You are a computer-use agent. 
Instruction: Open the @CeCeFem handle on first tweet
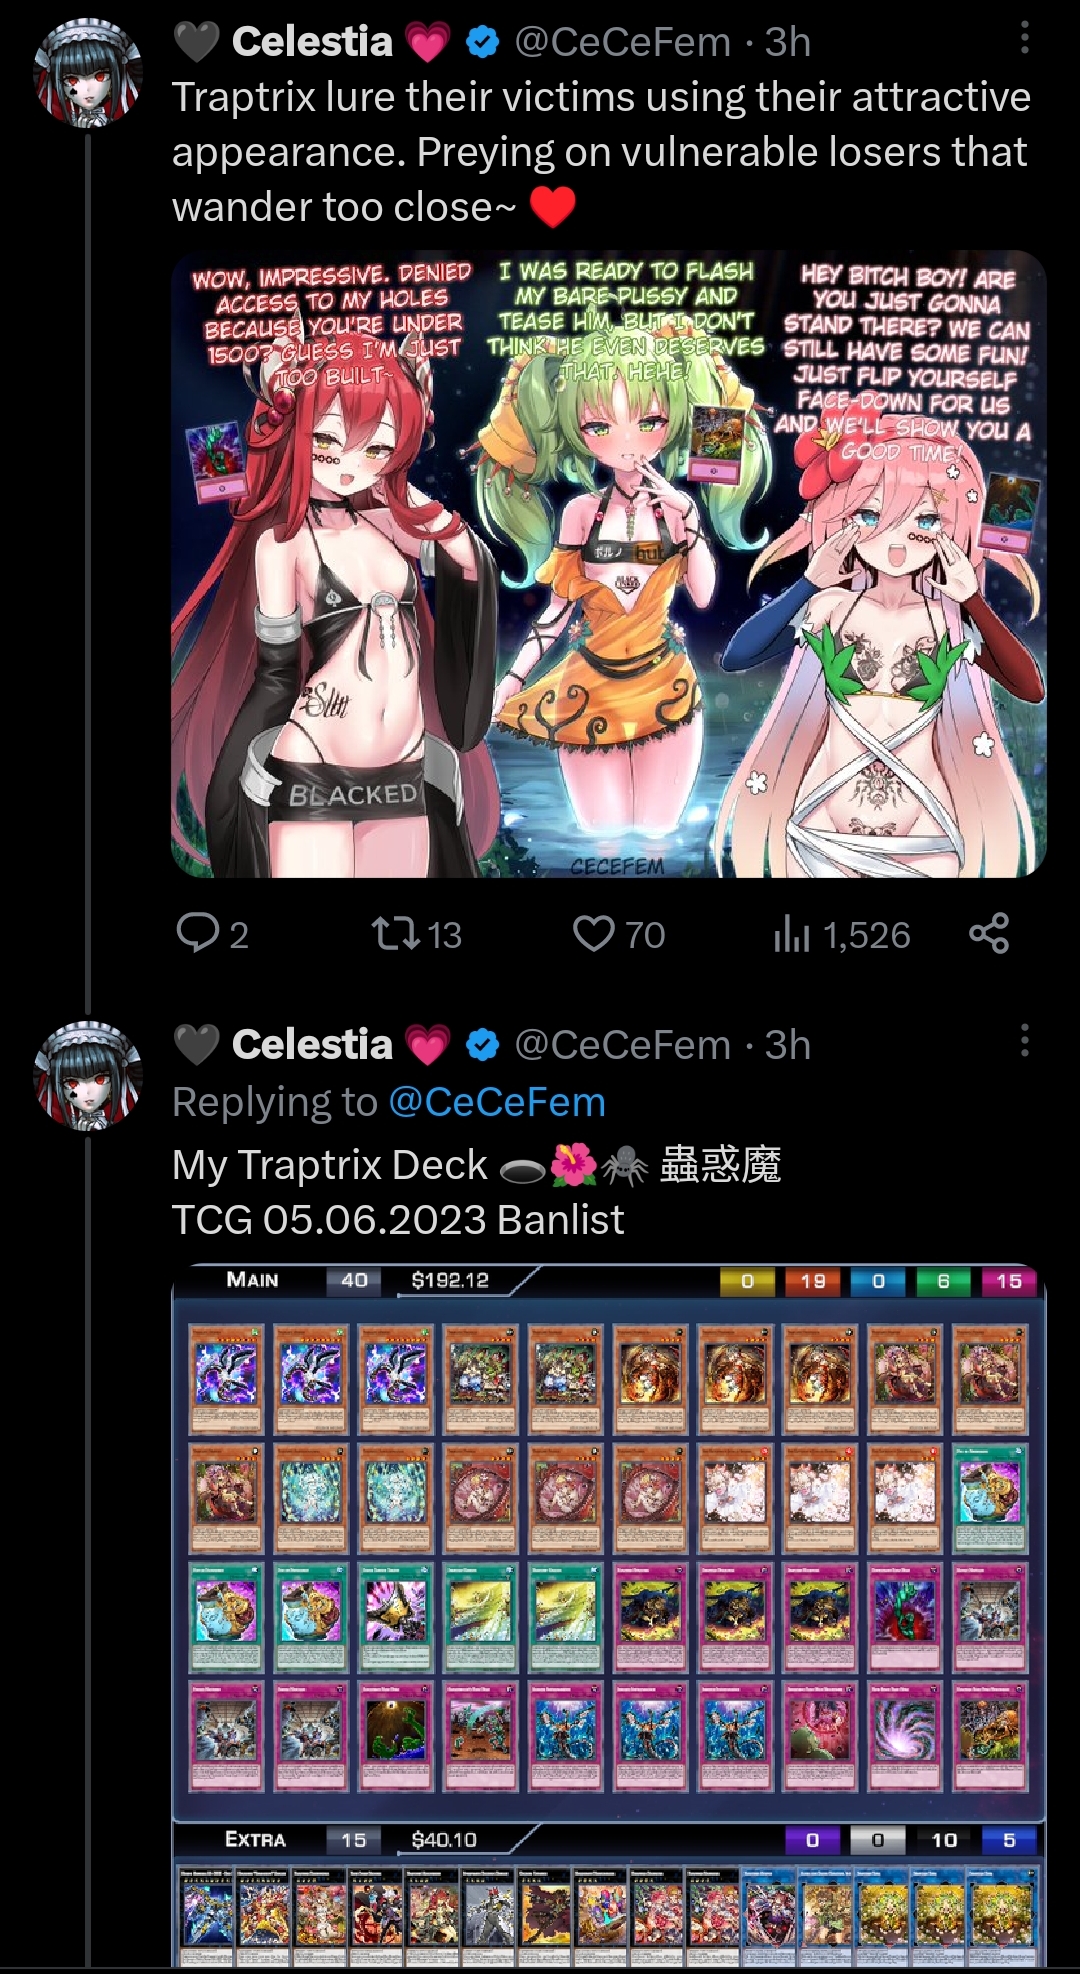(x=622, y=42)
